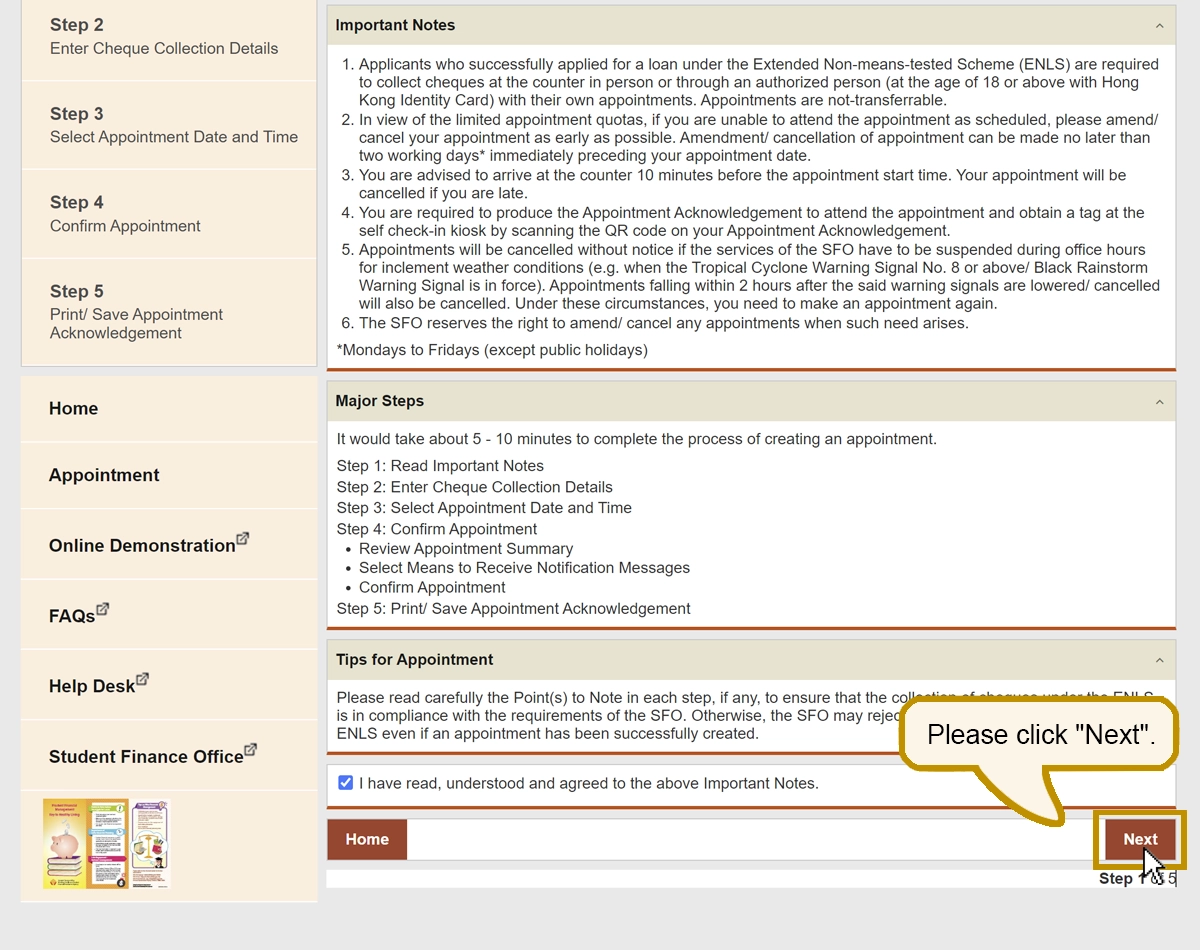Select Step 4 Confirm Appointment

point(169,213)
